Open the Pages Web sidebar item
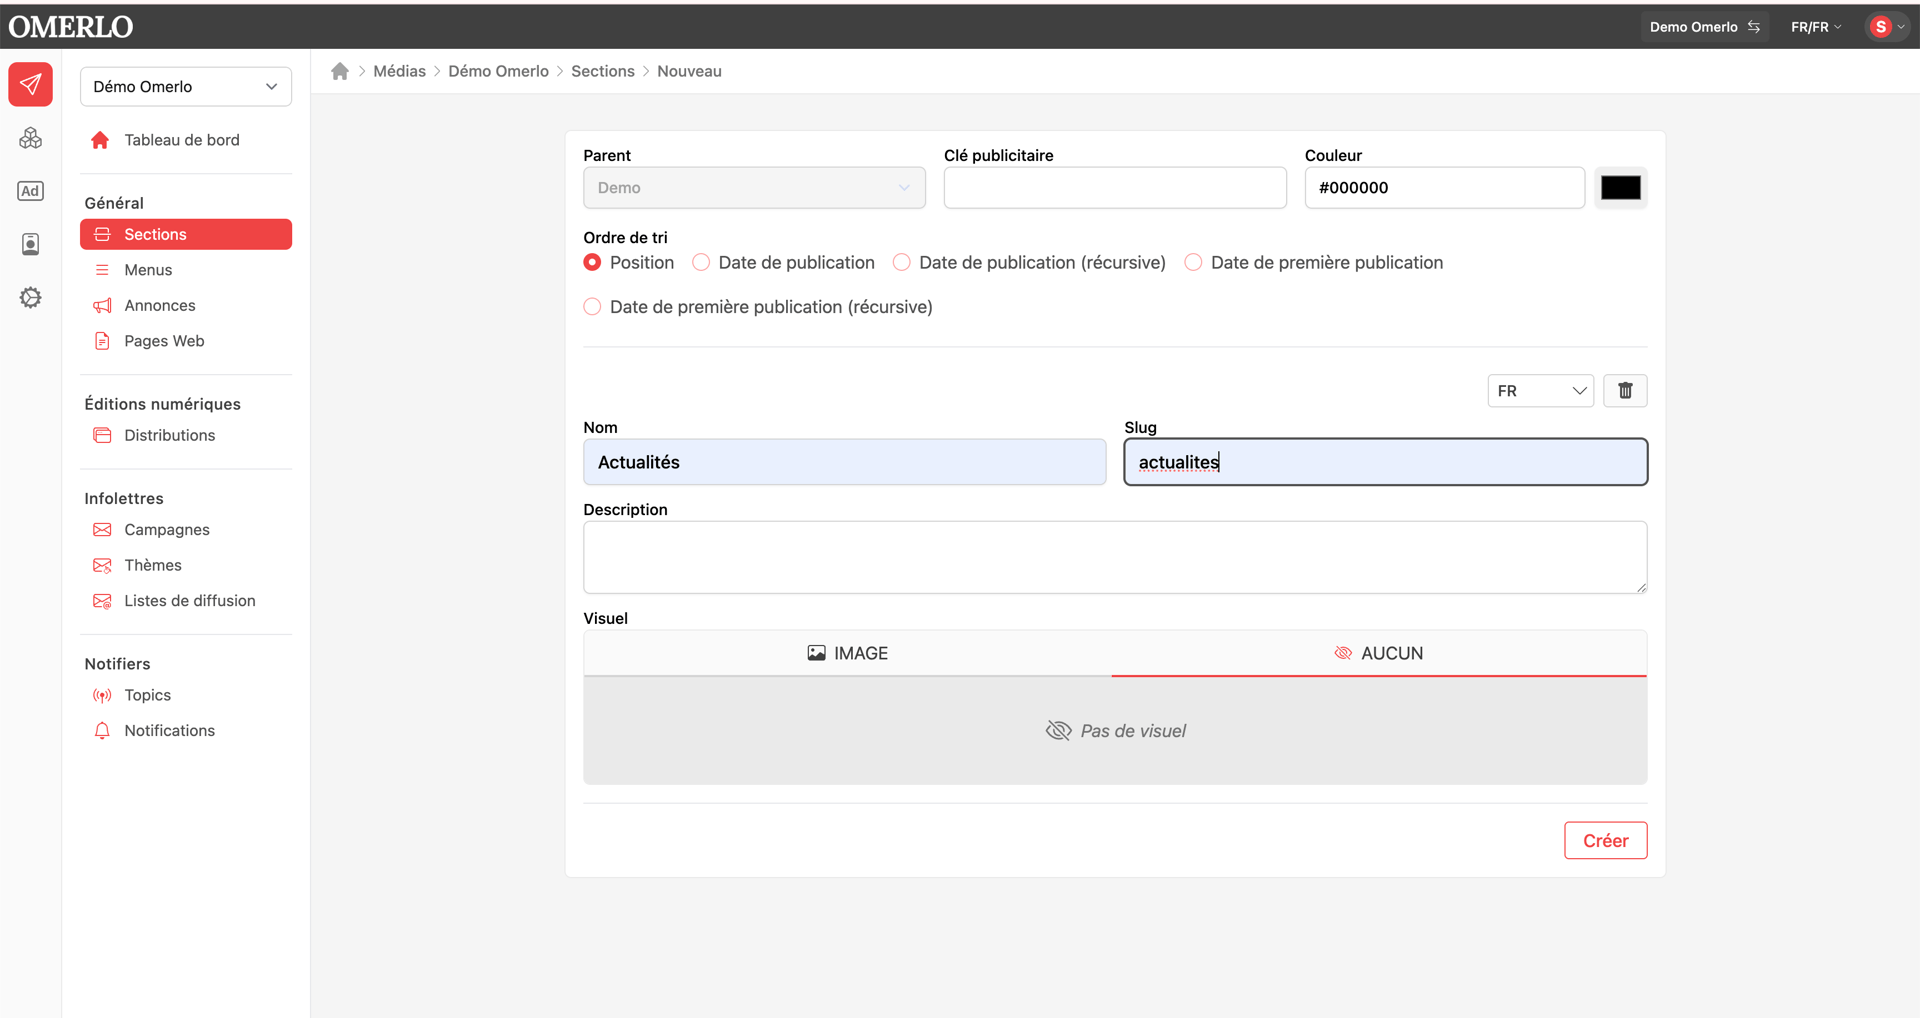This screenshot has height=1018, width=1920. click(x=186, y=341)
